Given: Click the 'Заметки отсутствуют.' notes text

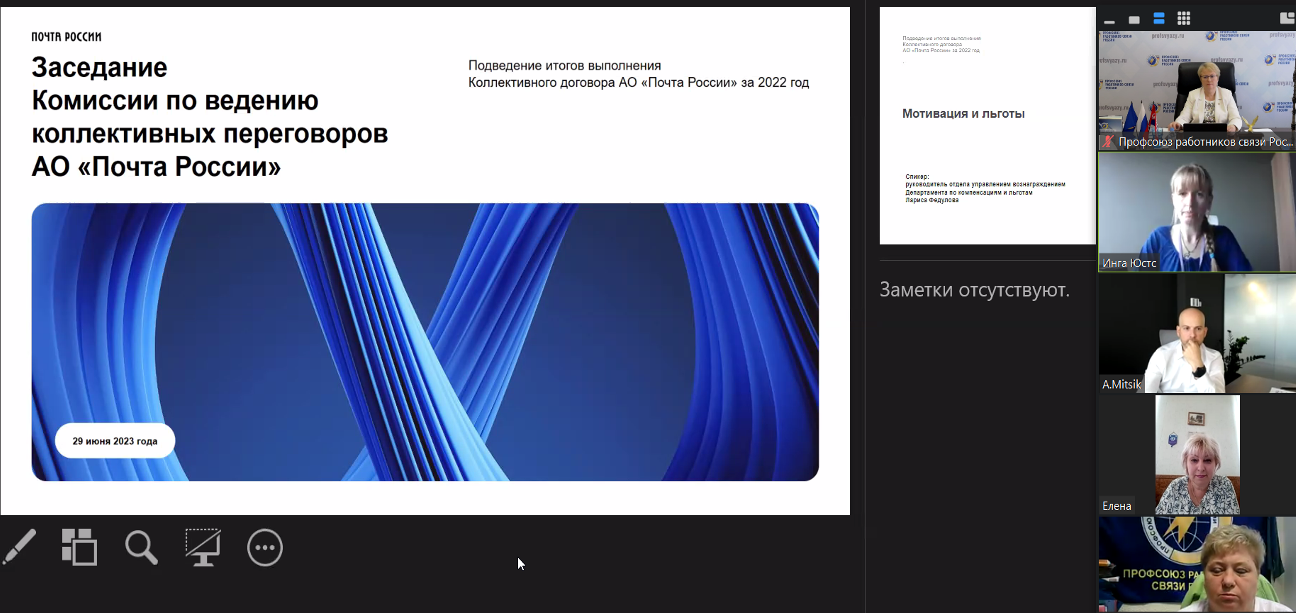Looking at the screenshot, I should point(974,290).
